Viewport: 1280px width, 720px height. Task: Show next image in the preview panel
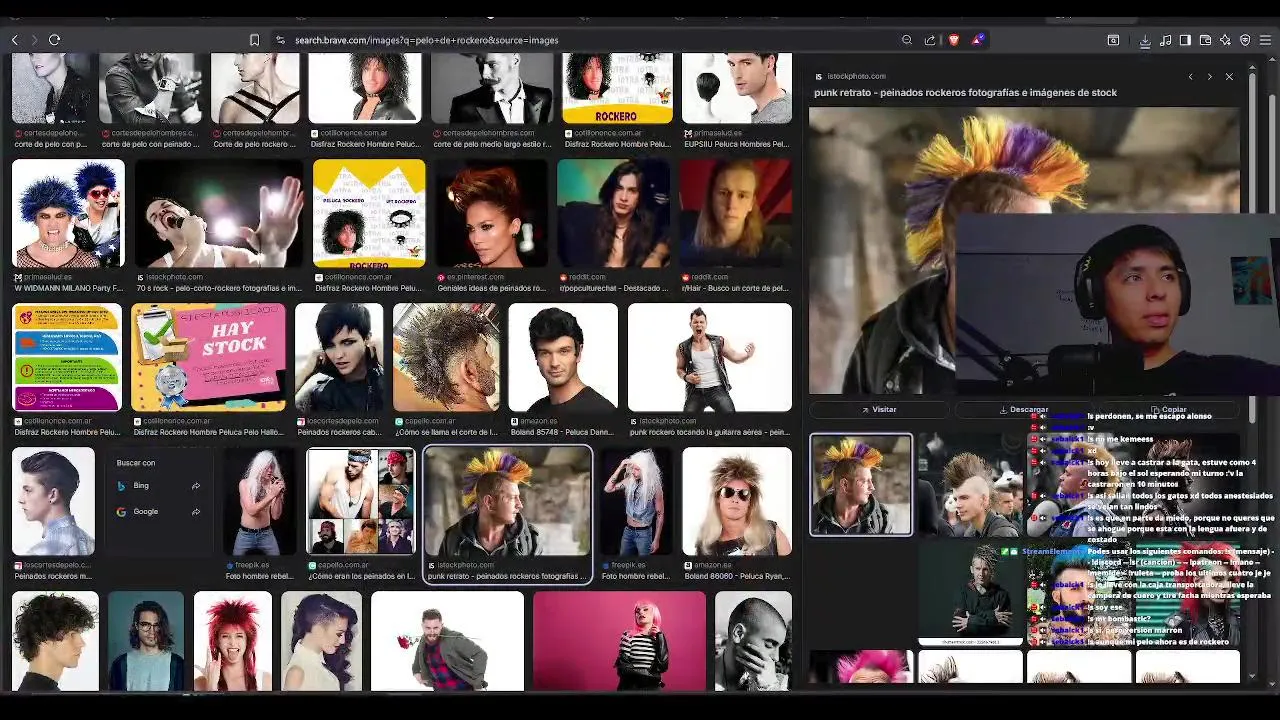coord(1209,76)
